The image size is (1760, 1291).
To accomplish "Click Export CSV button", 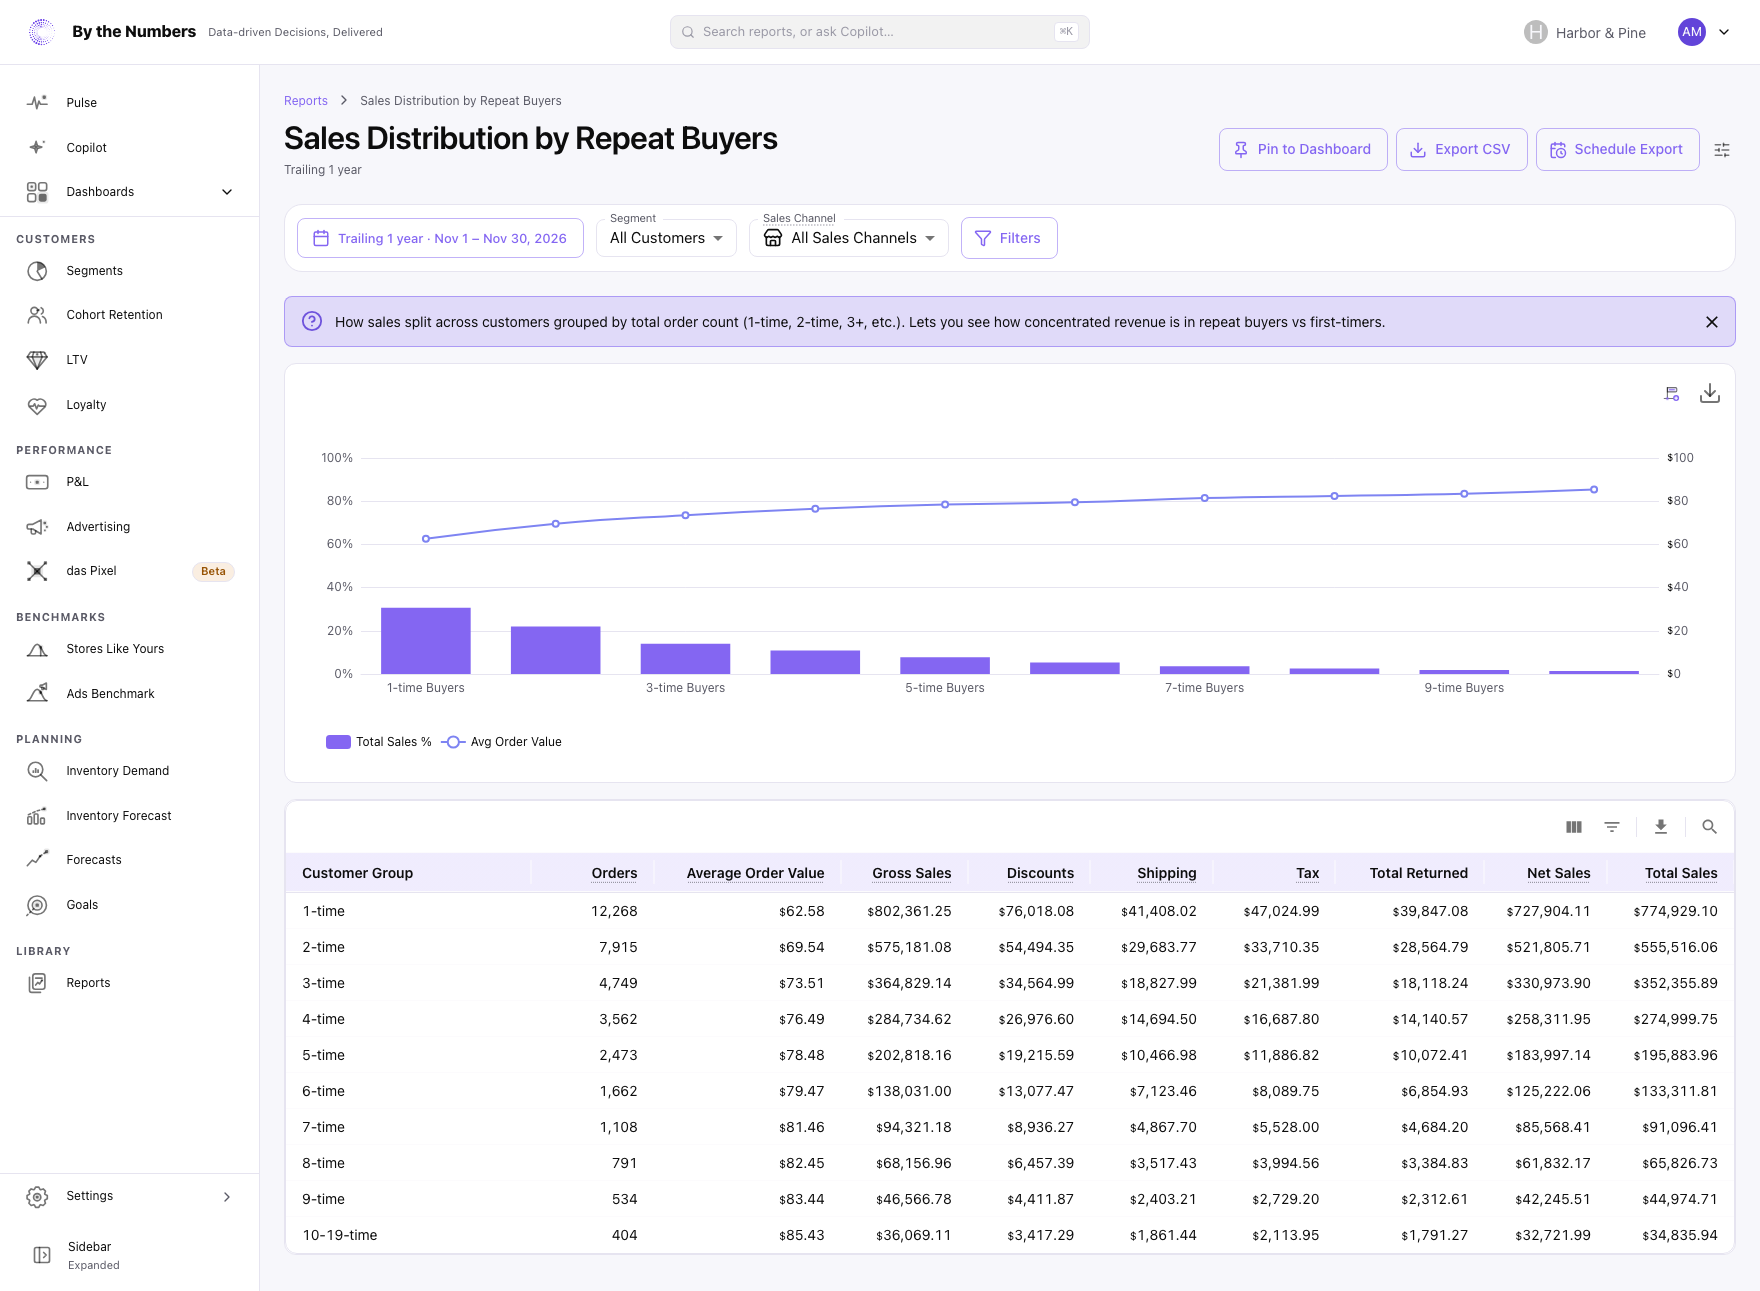I will [1461, 150].
